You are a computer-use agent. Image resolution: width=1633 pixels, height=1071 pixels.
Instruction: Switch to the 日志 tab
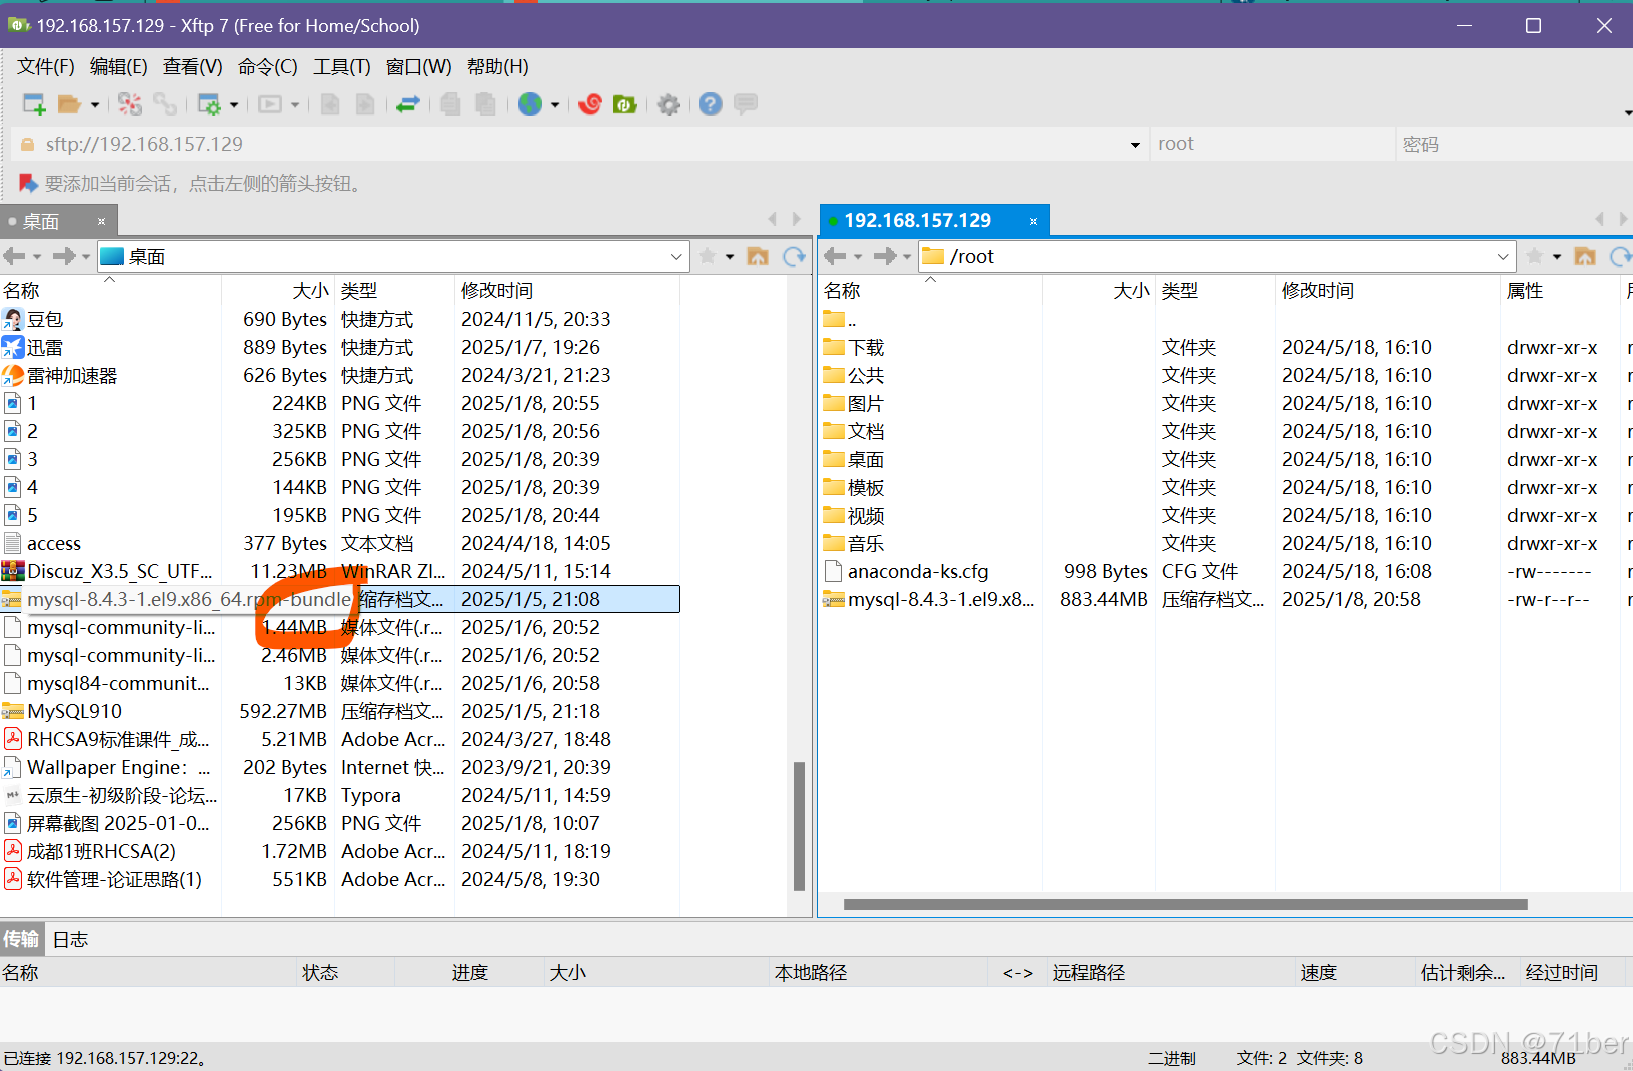[x=70, y=940]
